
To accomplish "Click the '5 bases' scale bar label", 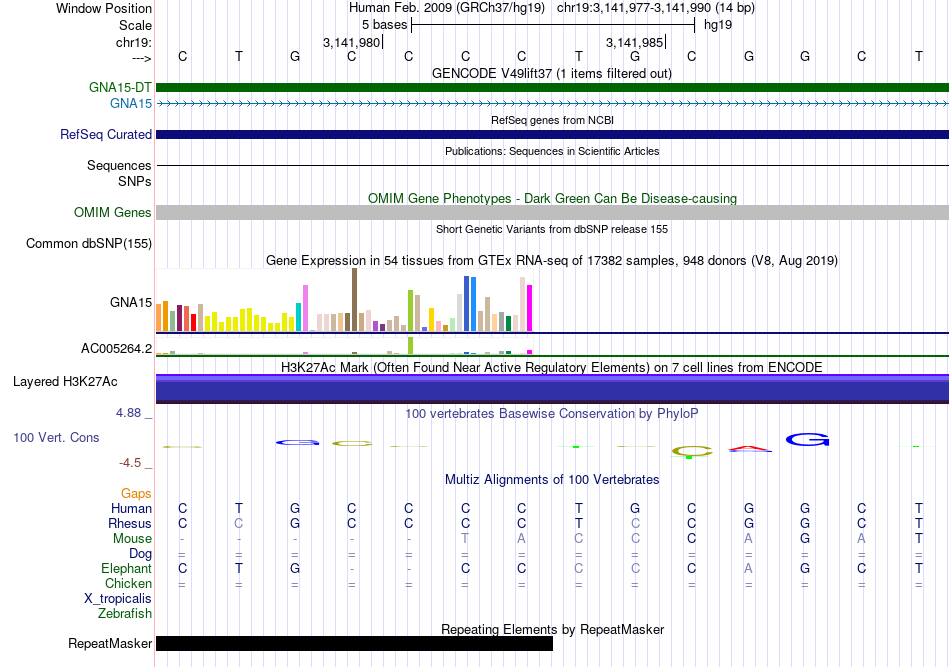I will [x=385, y=25].
